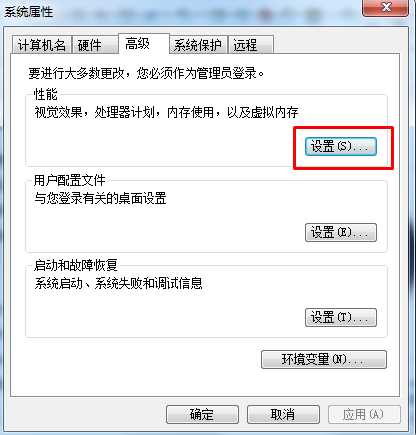Click the 与您登录有关的桌面设置 description
The width and height of the screenshot is (416, 435).
pos(100,198)
